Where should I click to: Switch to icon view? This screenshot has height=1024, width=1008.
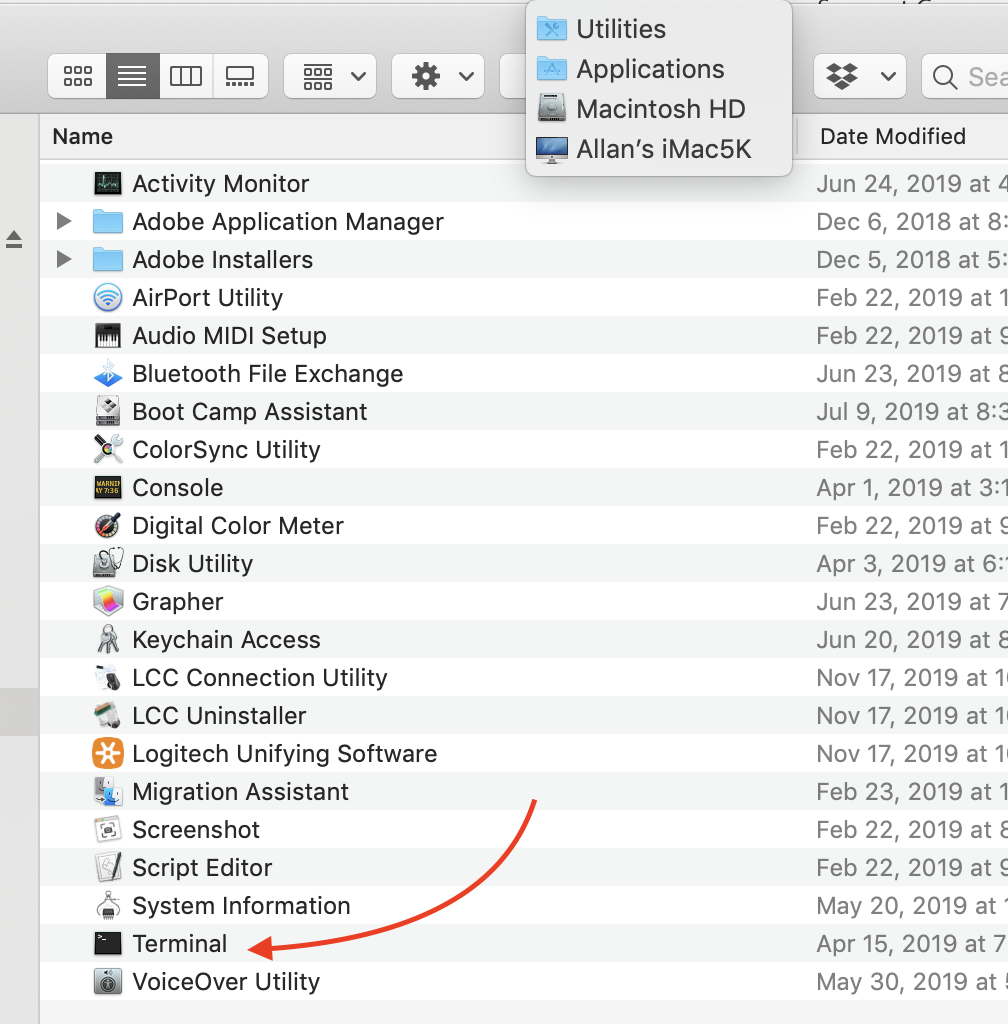[x=77, y=76]
